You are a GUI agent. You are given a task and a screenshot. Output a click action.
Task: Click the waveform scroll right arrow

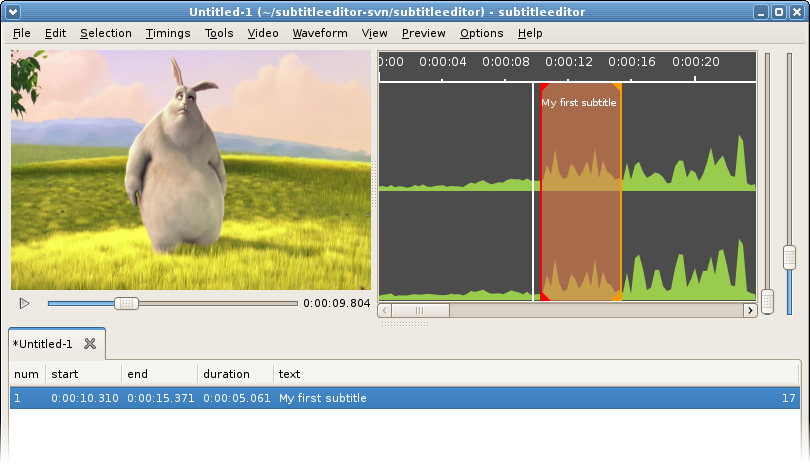(x=750, y=310)
